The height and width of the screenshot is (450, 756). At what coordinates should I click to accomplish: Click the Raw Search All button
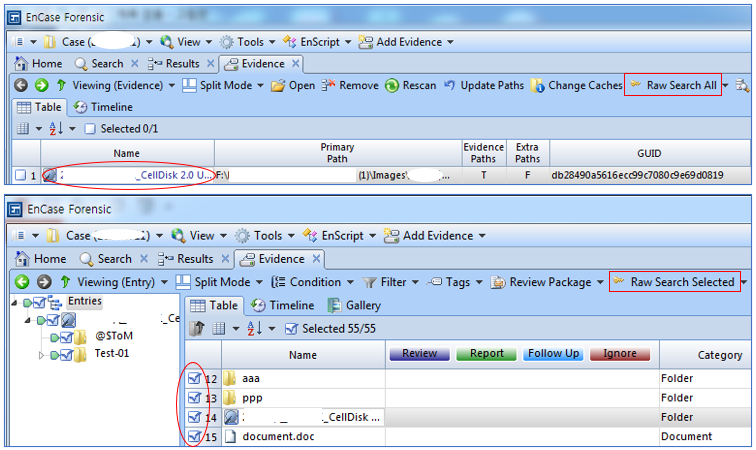pos(673,85)
